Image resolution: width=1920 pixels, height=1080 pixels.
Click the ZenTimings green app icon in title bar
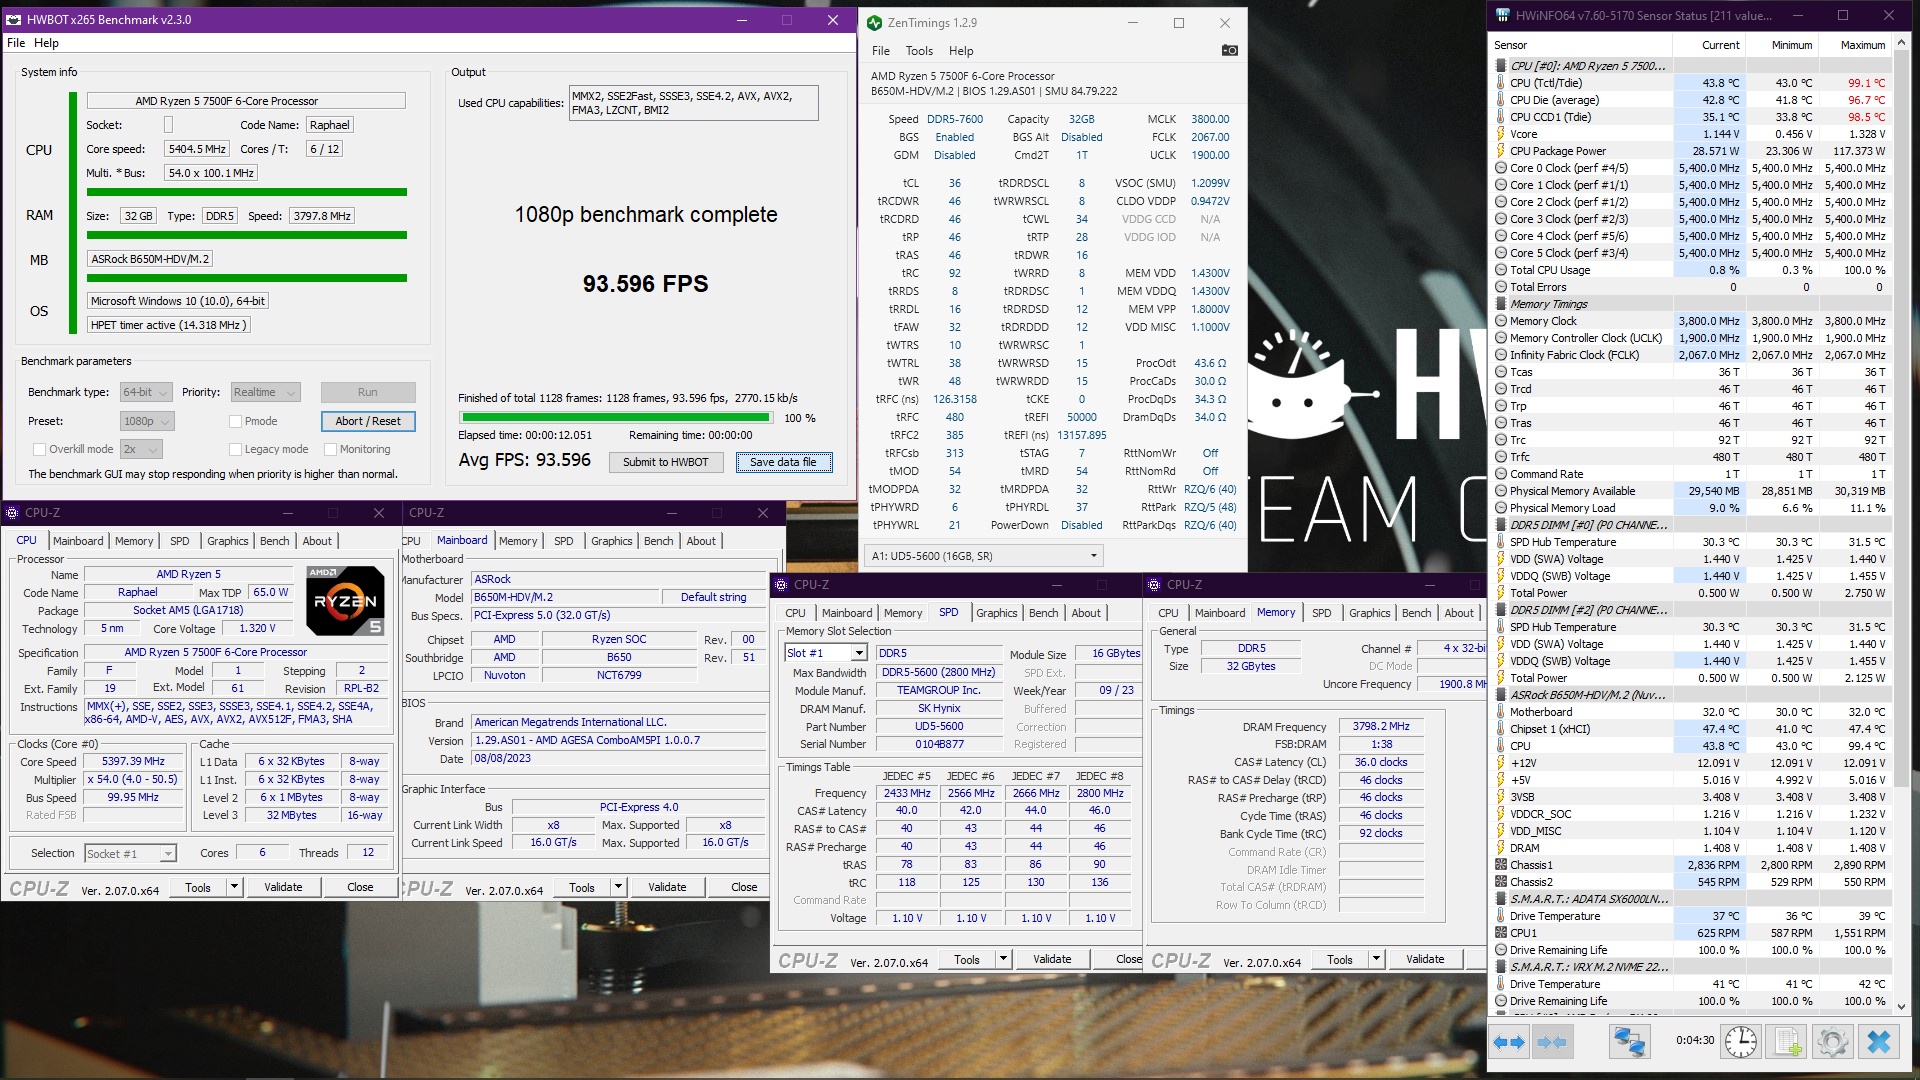[x=874, y=22]
